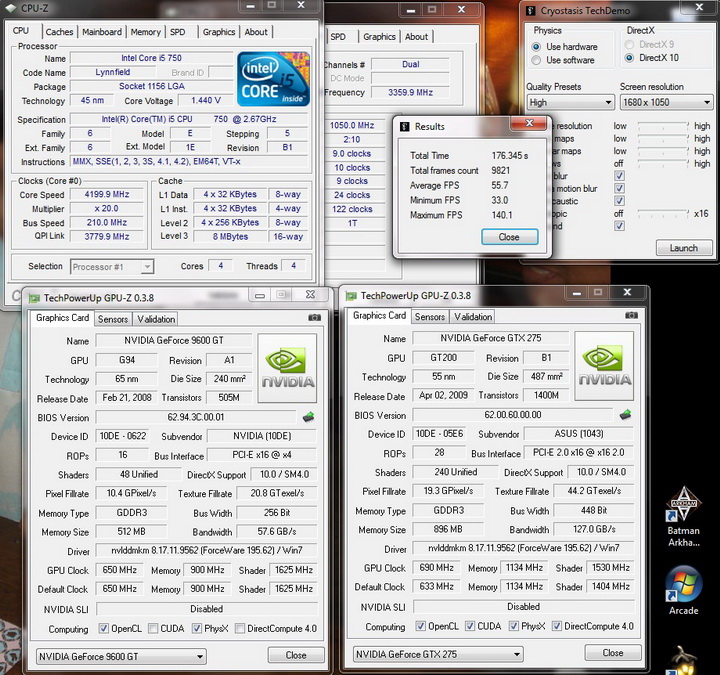Click anisotropic slider ending at x16
The width and height of the screenshot is (720, 675).
click(663, 214)
